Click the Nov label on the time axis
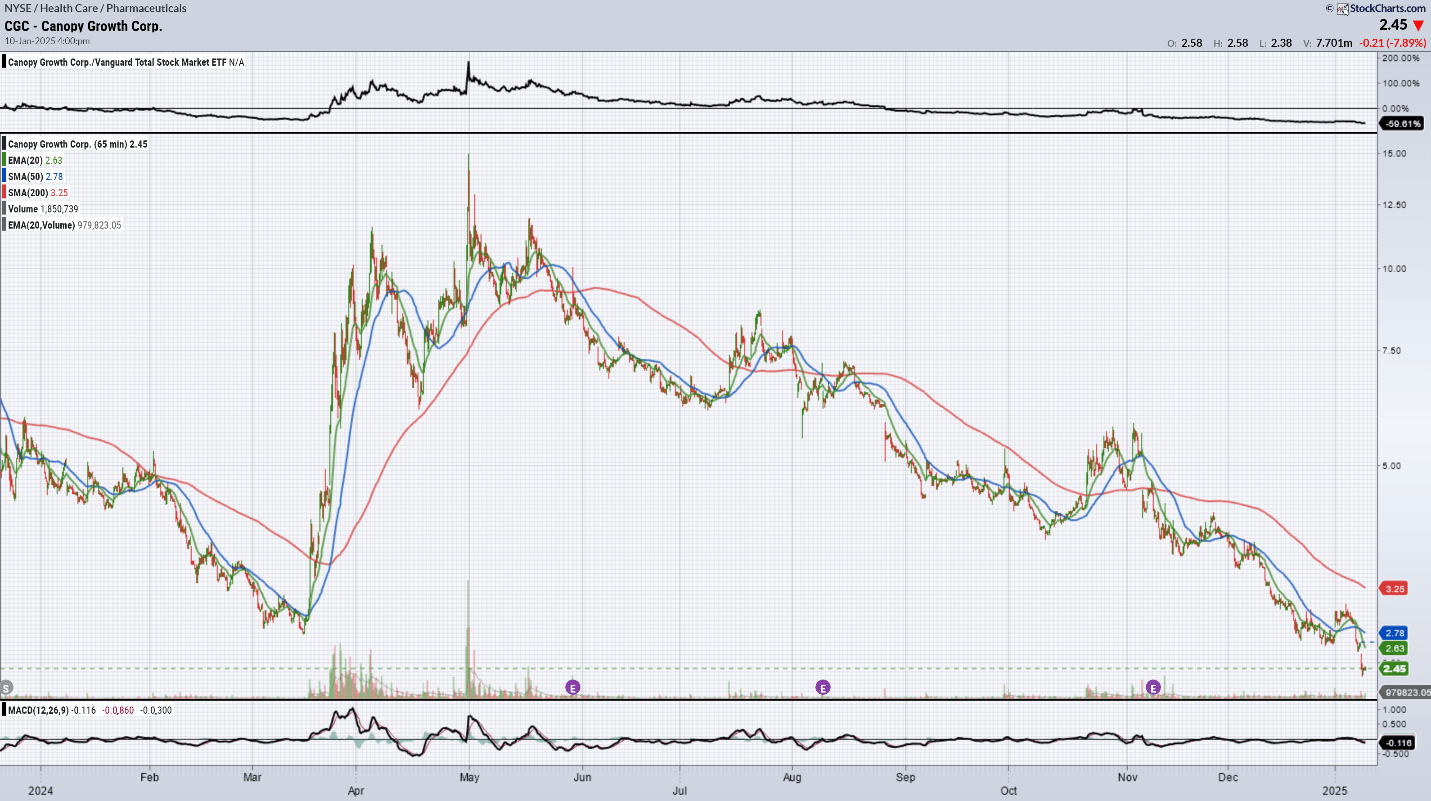Image resolution: width=1431 pixels, height=801 pixels. pos(1128,775)
